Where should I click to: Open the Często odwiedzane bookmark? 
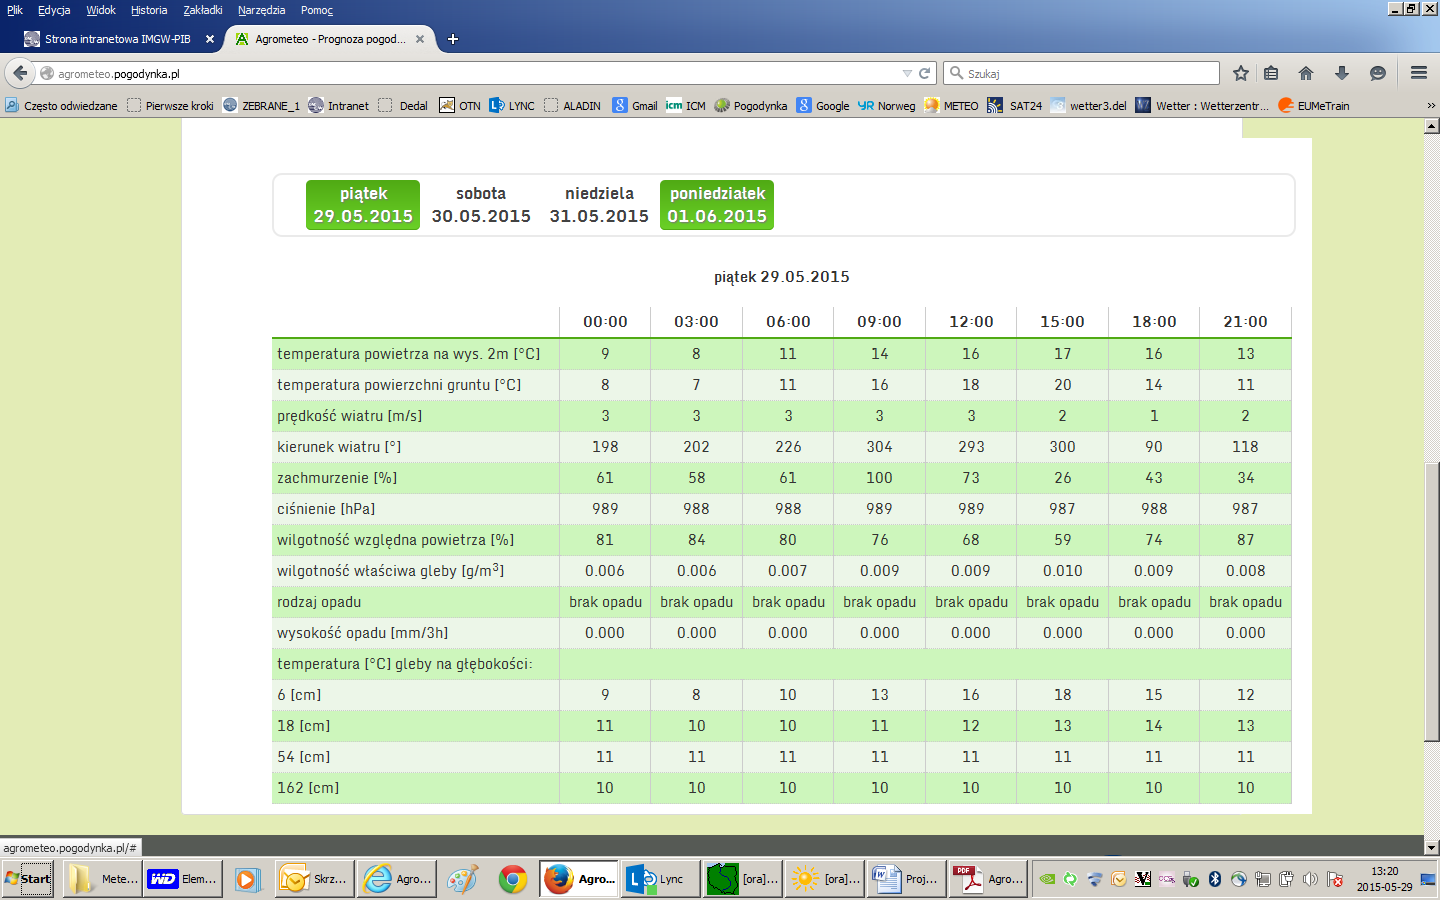coord(61,105)
